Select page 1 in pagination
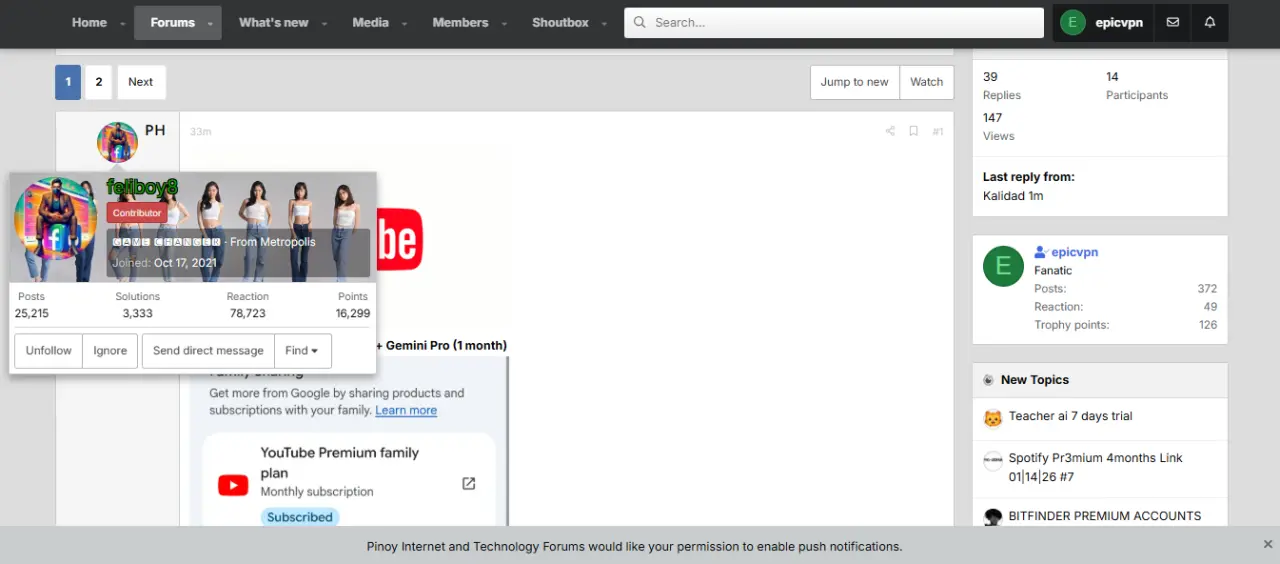The height and width of the screenshot is (564, 1280). pyautogui.click(x=67, y=82)
